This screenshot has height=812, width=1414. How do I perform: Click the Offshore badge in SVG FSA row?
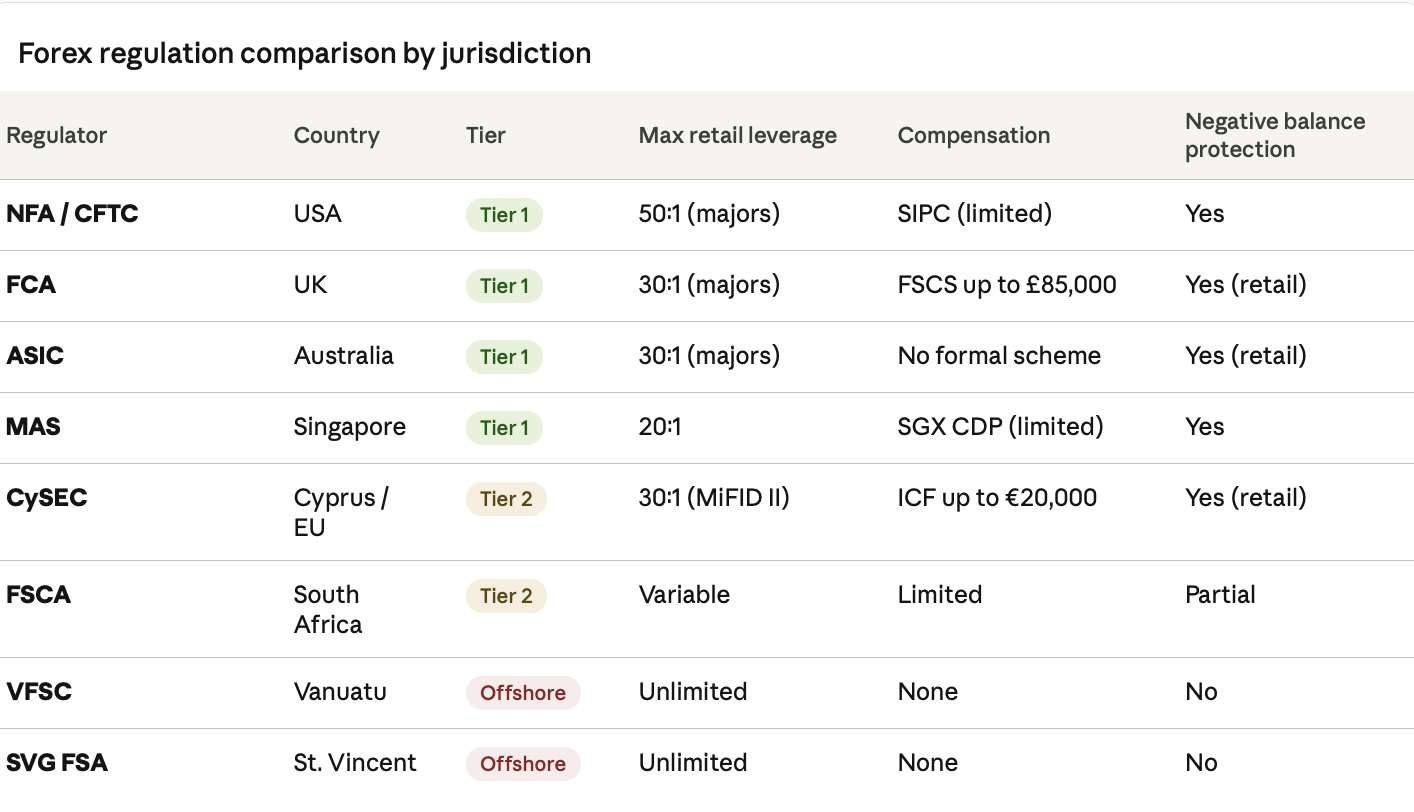click(523, 764)
